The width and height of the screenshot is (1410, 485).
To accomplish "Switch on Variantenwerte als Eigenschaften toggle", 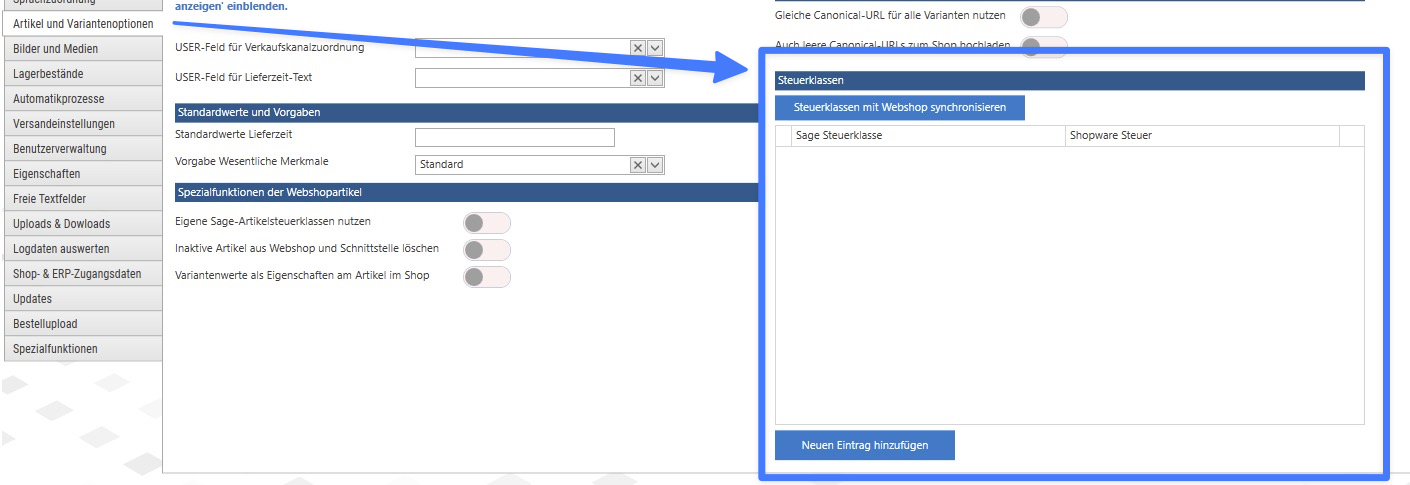I will pyautogui.click(x=486, y=277).
